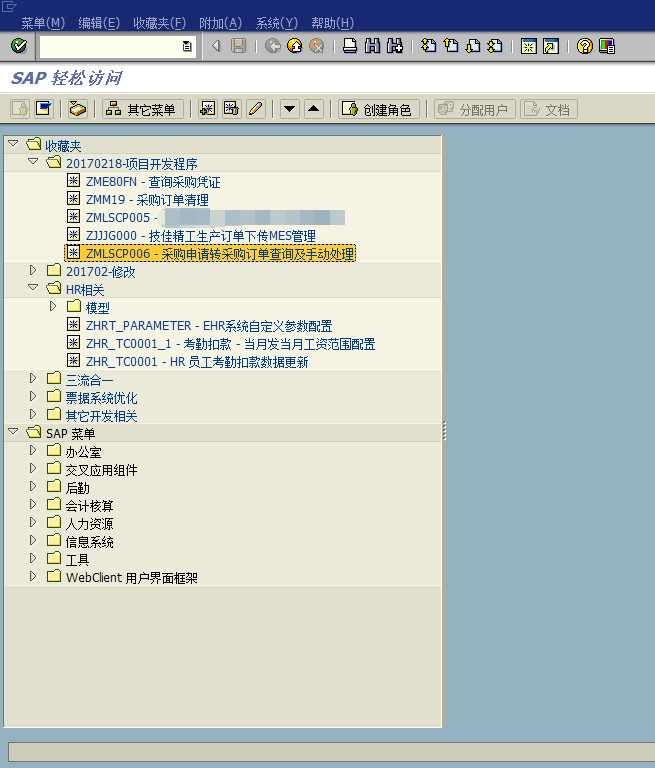Click the 分配用户 button
This screenshot has height=768, width=655.
pos(474,109)
